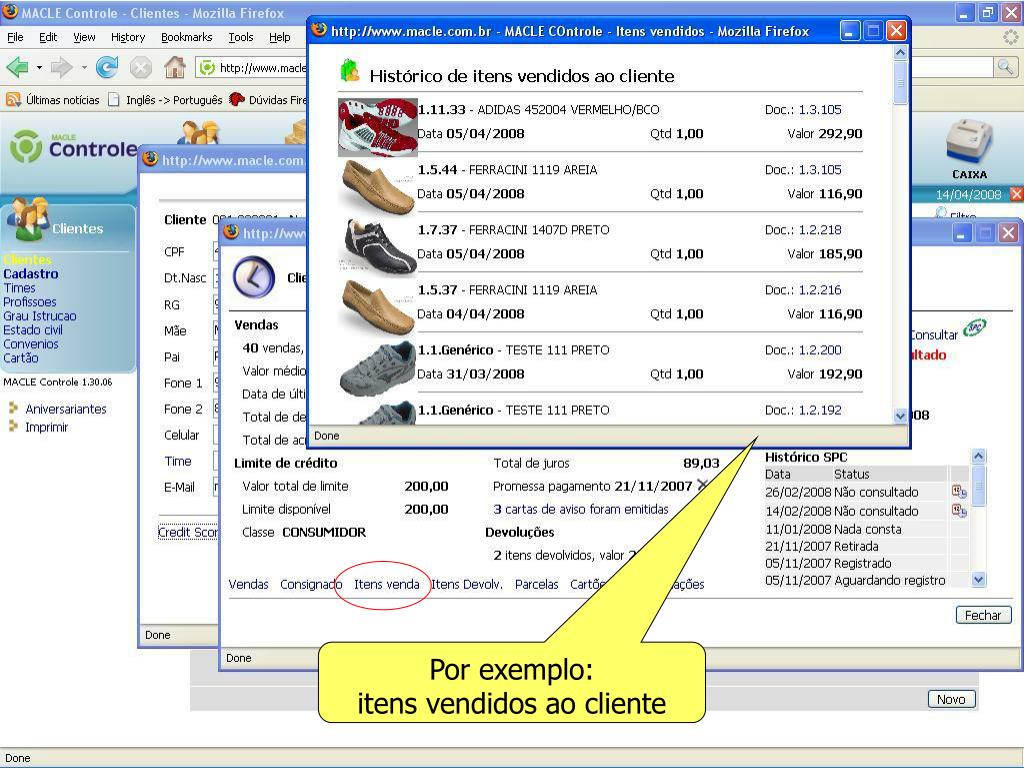
Task: Click the SPC icon on the 14/02/2008 row
Action: 959,511
